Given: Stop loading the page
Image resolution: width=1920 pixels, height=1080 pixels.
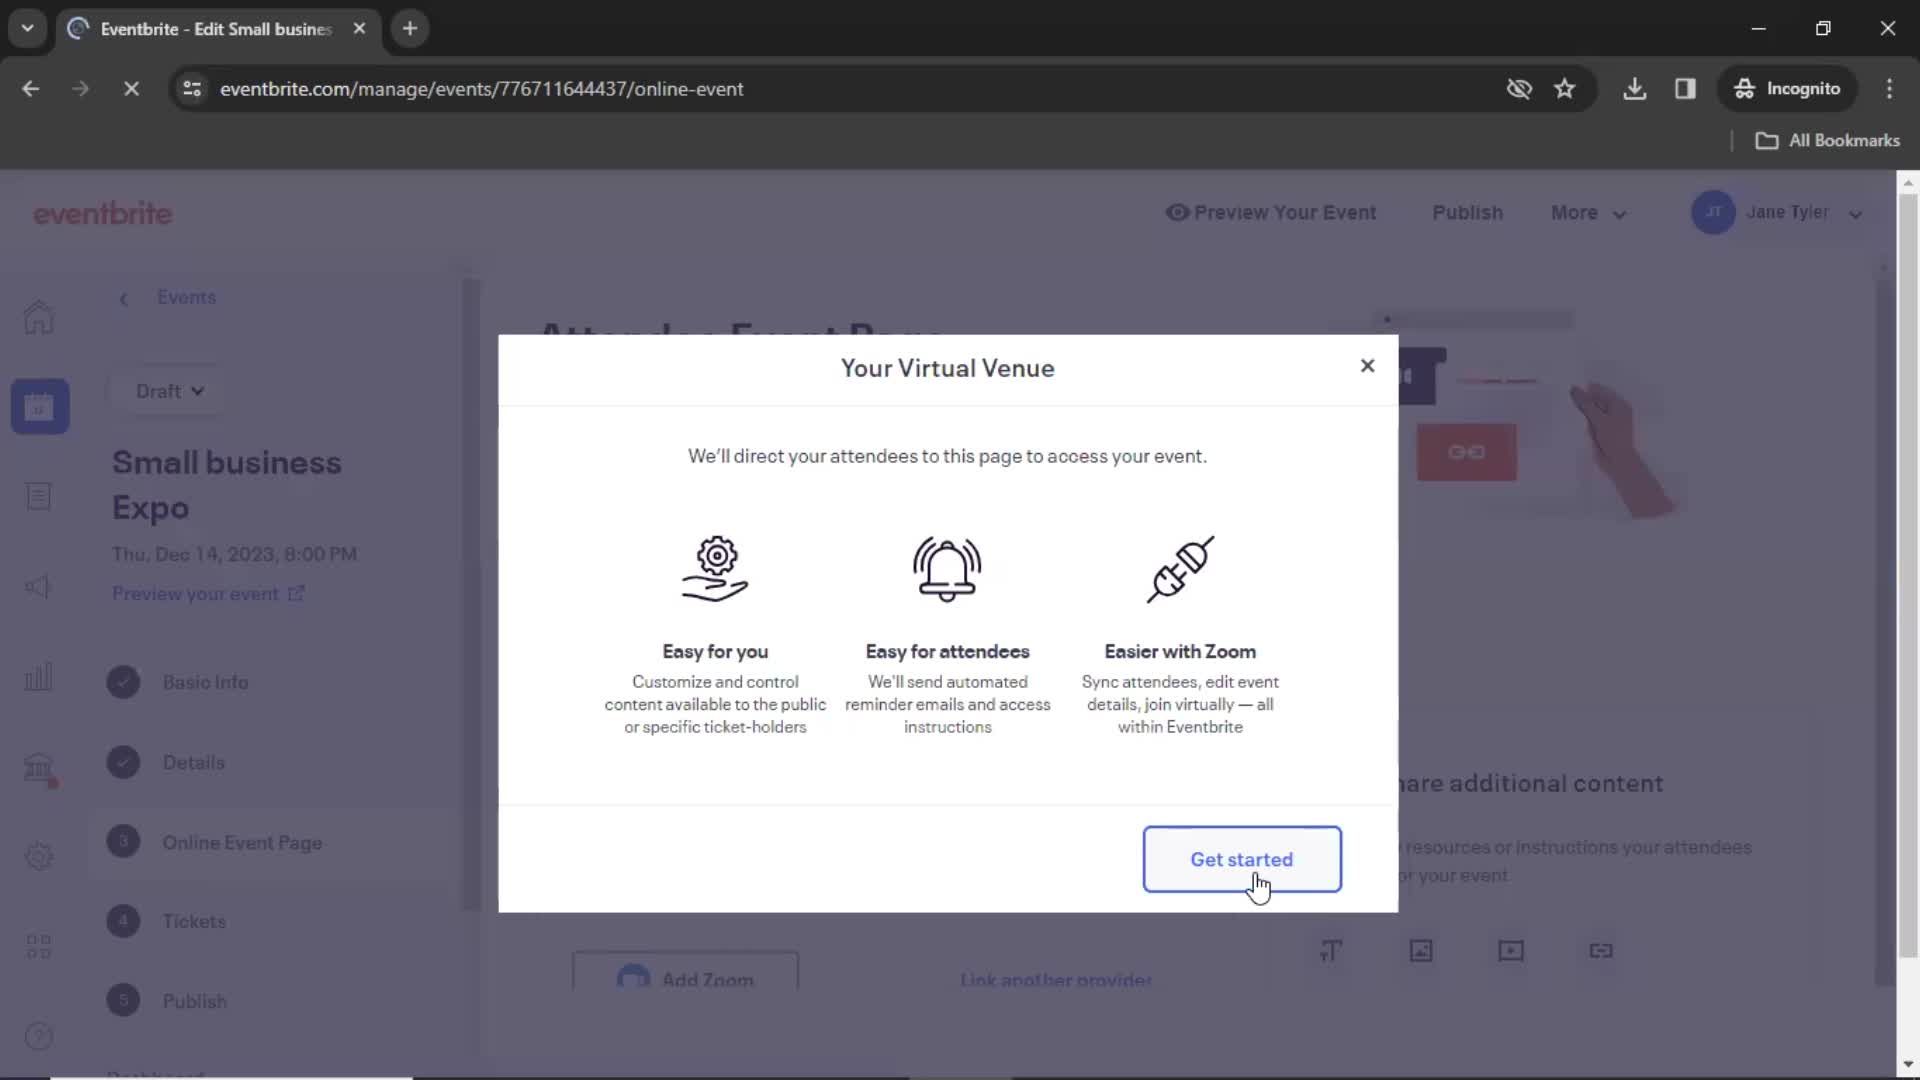Looking at the screenshot, I should [131, 89].
